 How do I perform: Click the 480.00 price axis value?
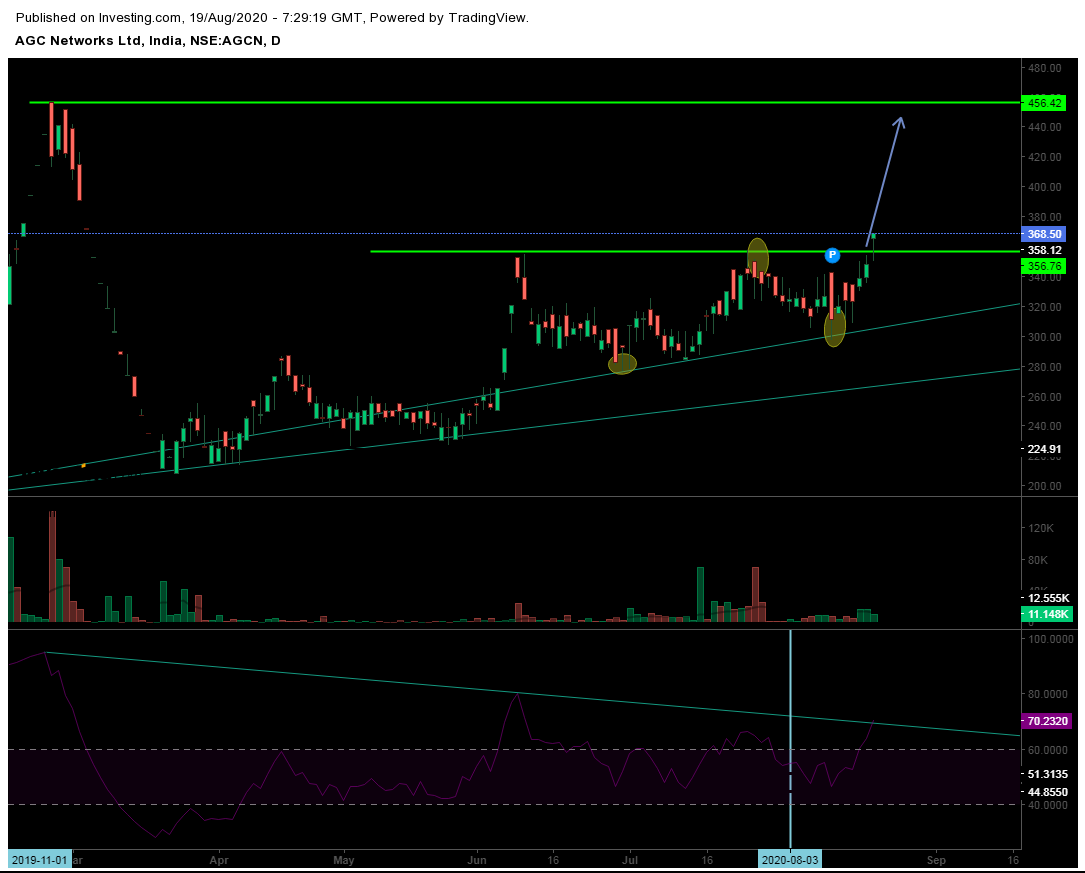1045,68
